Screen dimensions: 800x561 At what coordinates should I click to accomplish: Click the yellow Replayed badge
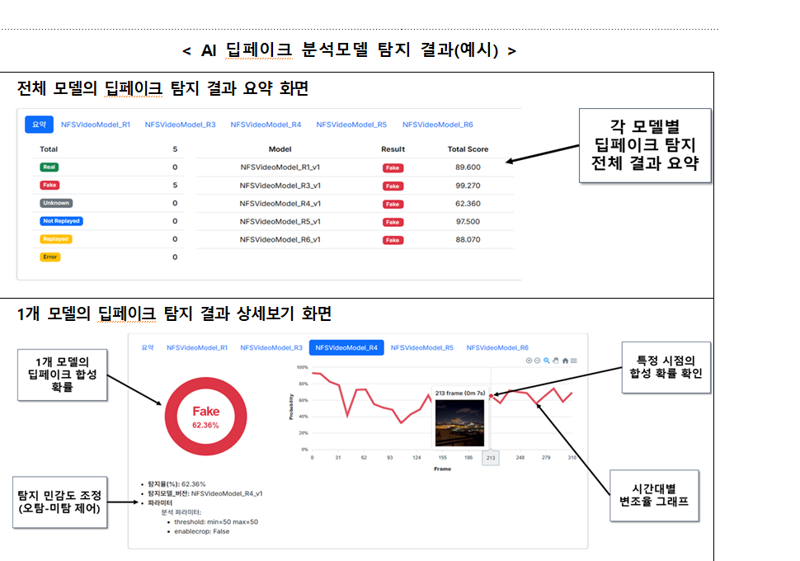coord(56,239)
